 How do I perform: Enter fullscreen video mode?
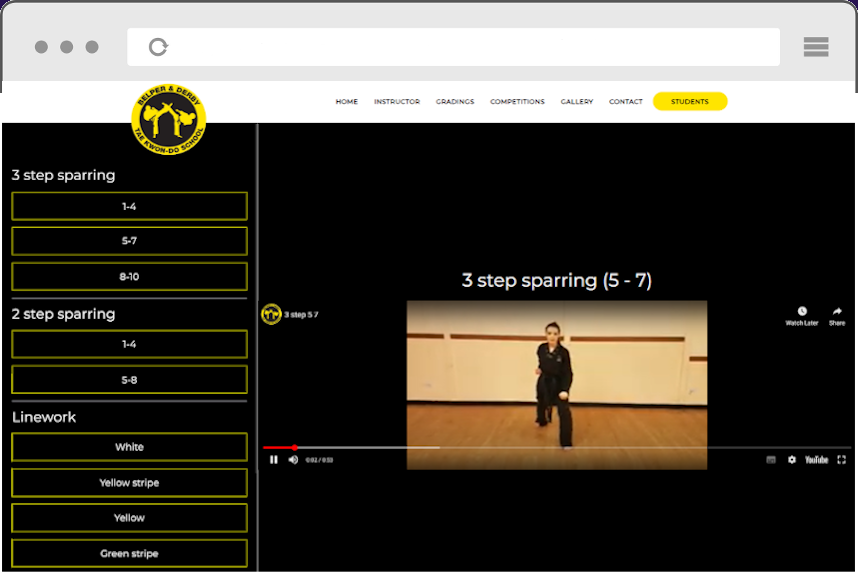tap(840, 460)
